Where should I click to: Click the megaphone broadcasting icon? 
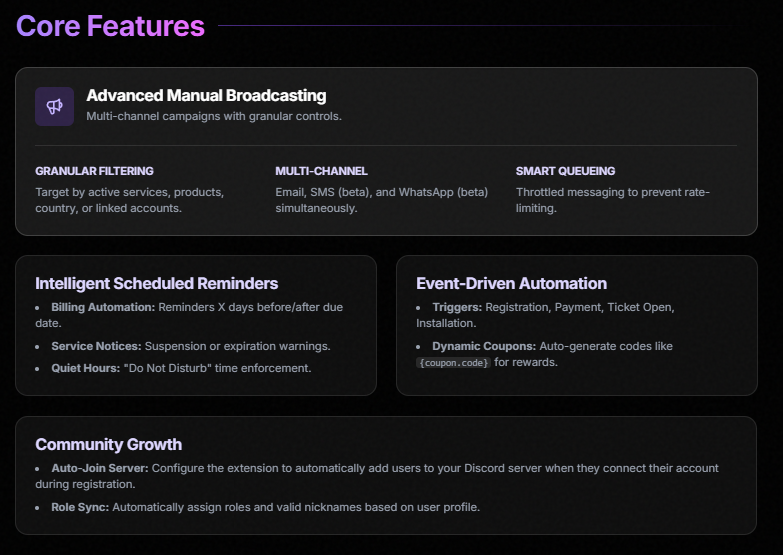[x=54, y=106]
